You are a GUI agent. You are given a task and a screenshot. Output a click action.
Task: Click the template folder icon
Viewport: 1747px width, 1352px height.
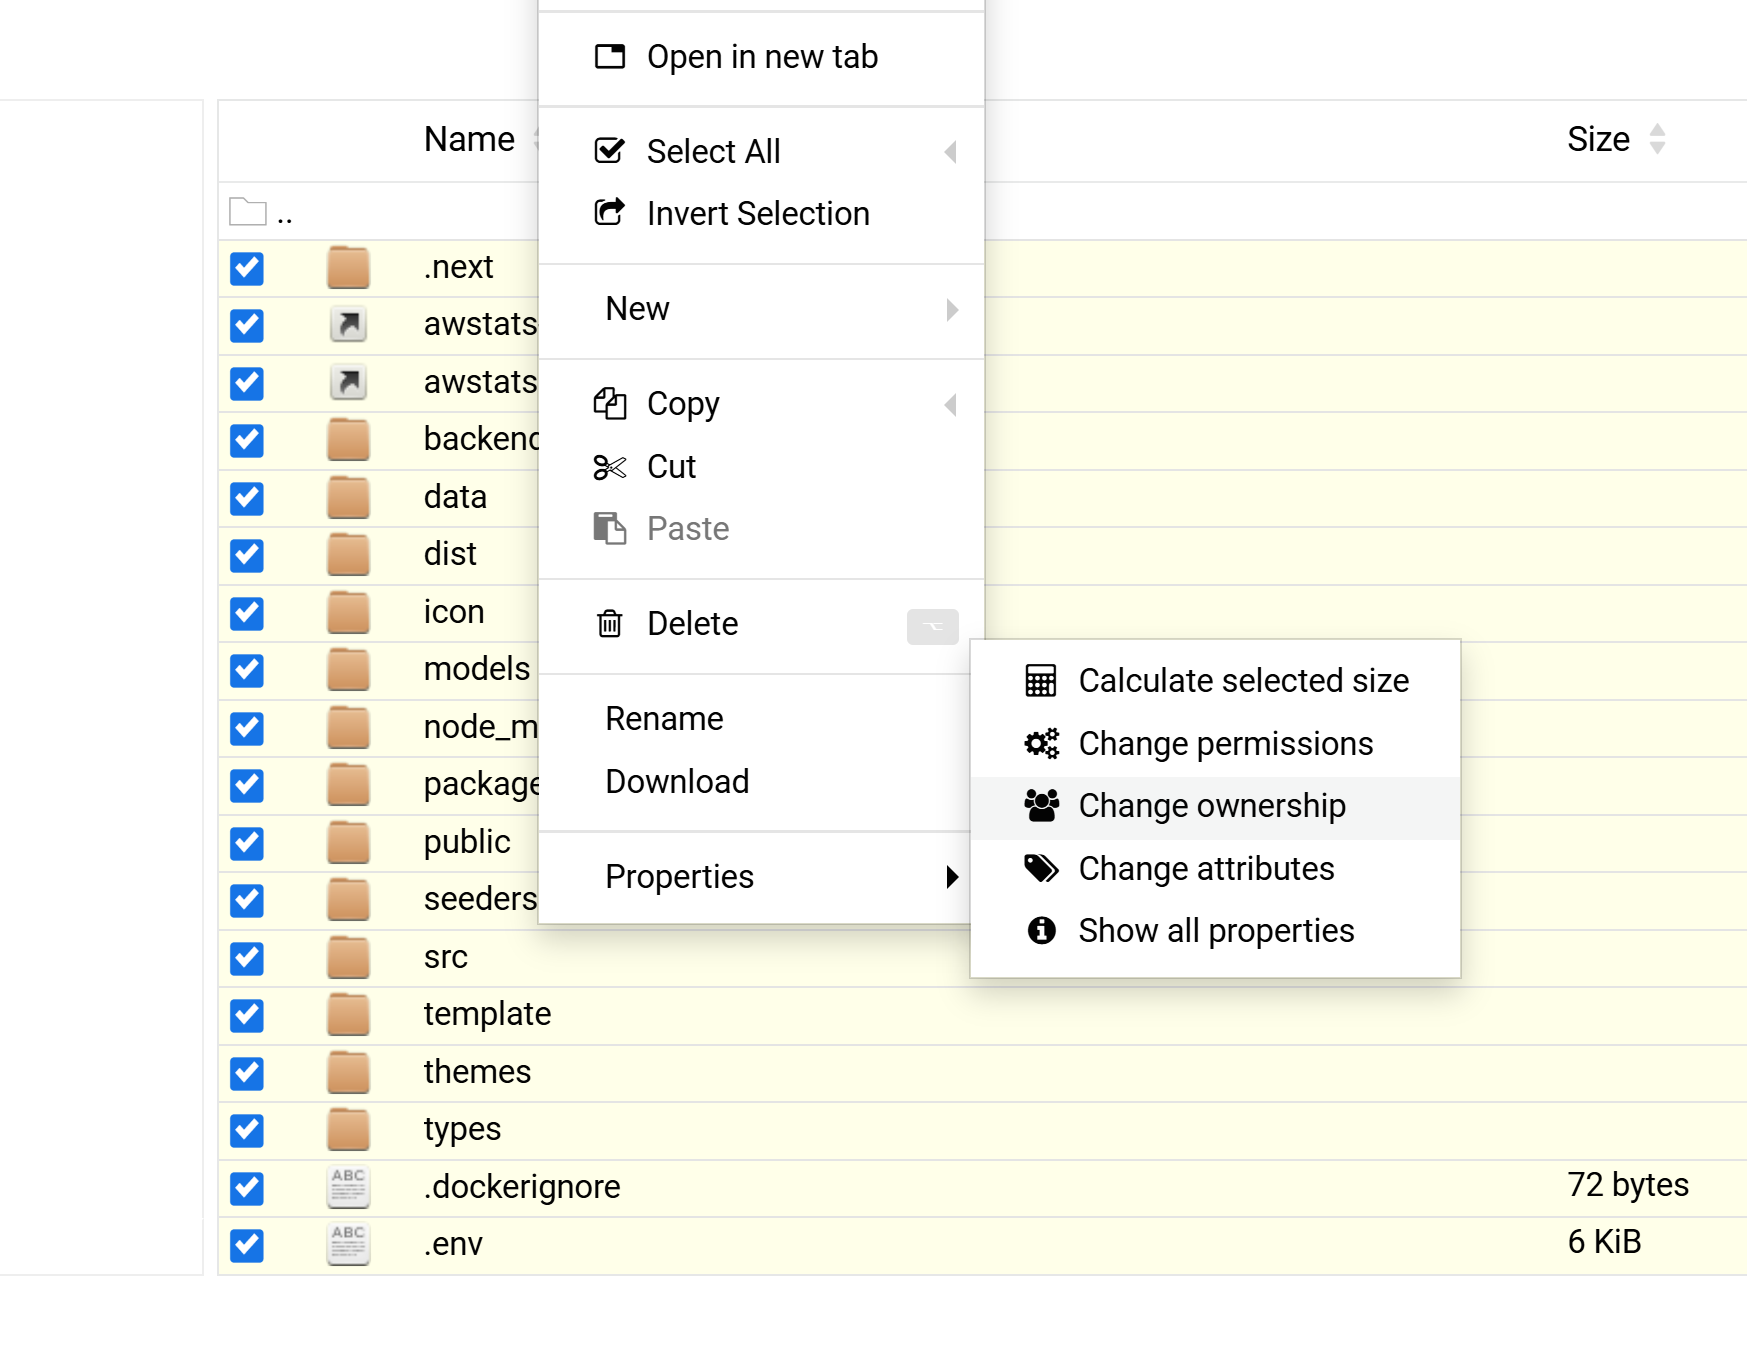point(348,1015)
